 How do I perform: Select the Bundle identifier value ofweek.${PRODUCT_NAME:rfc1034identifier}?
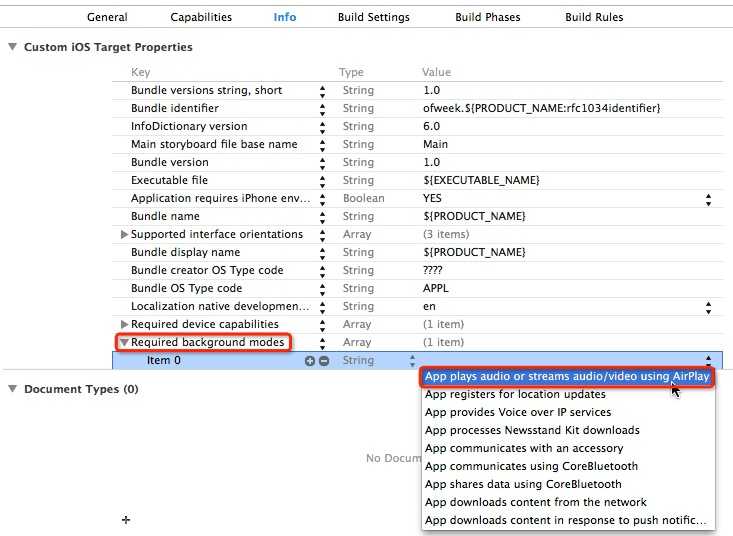click(541, 108)
